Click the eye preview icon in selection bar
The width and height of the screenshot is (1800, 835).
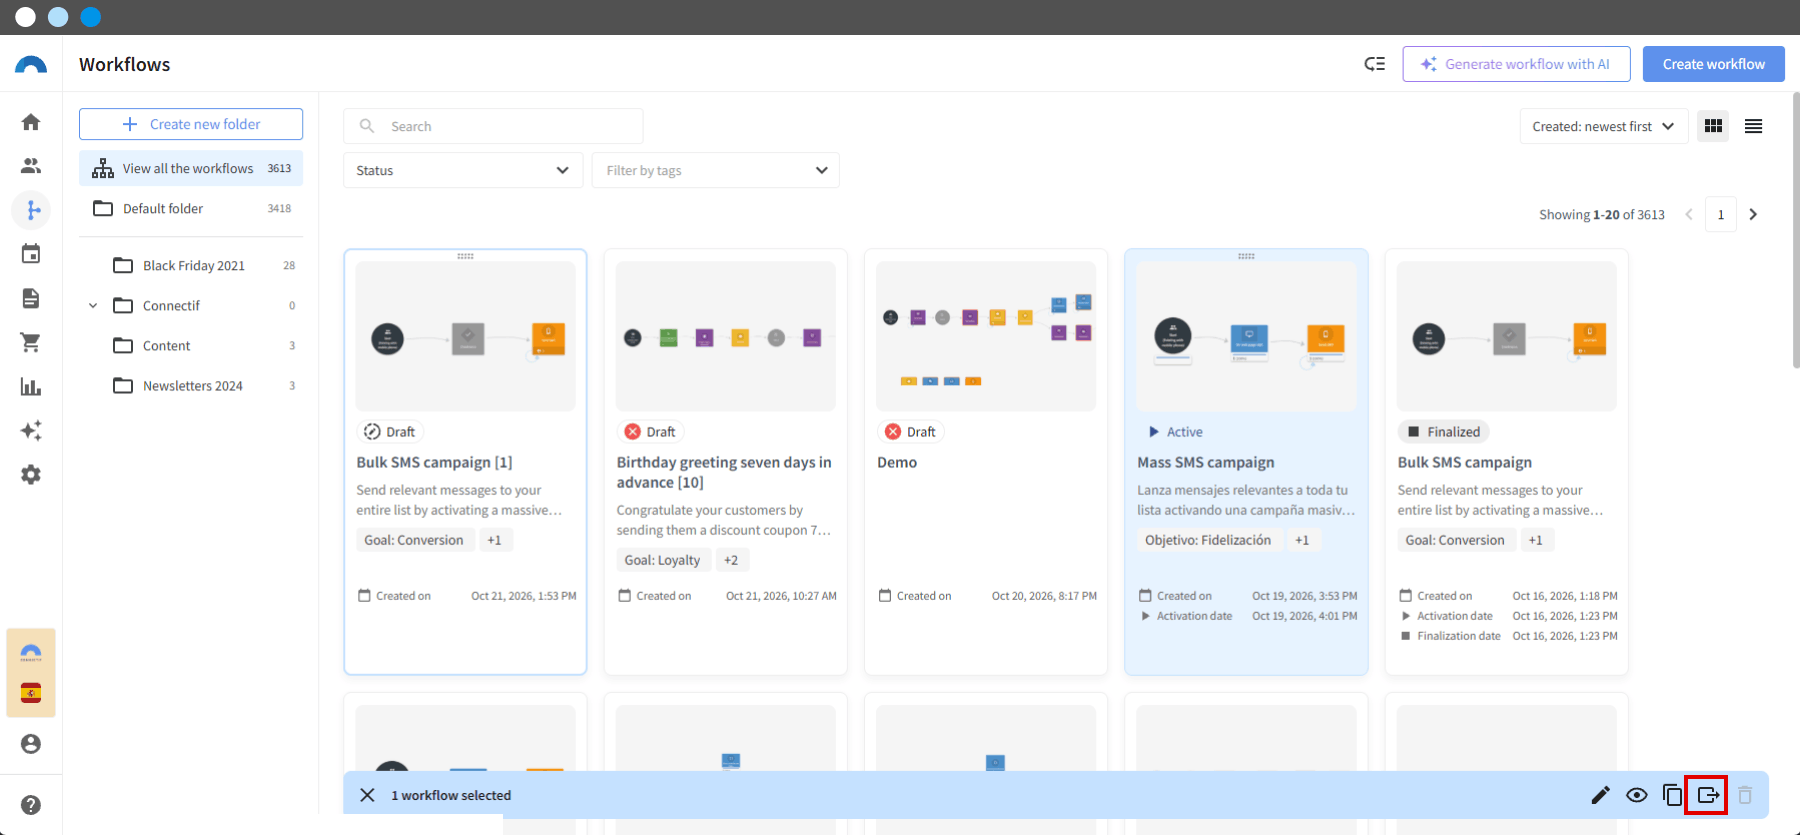(x=1637, y=795)
